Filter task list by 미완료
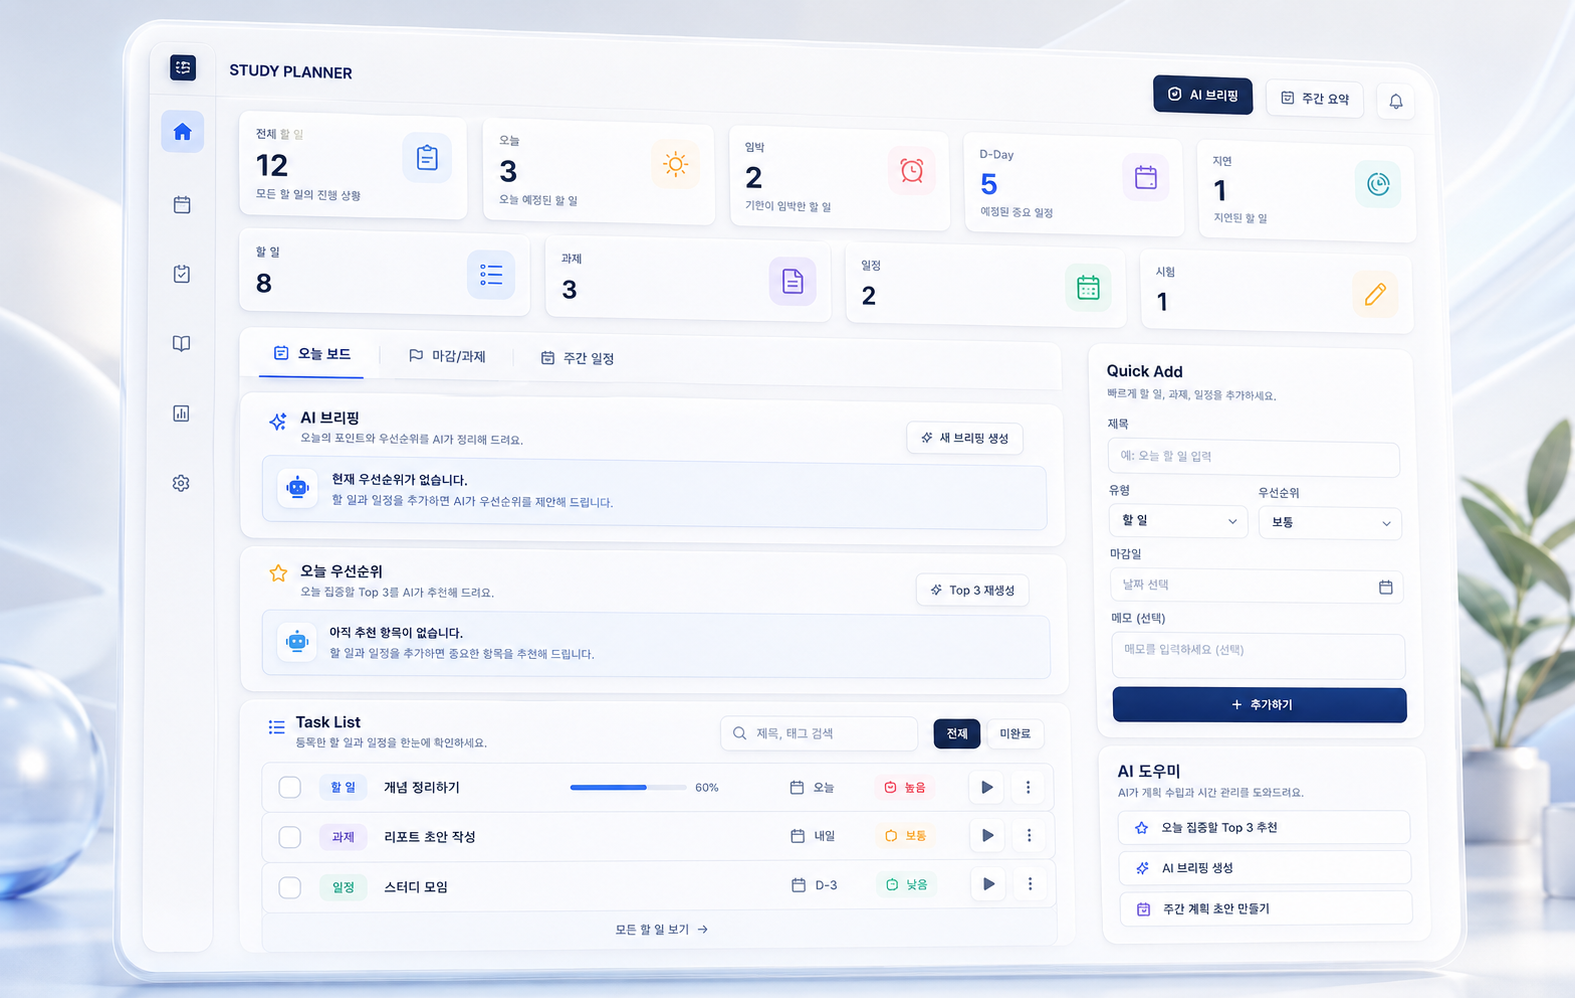Screen dimensions: 1575x998 coord(1015,734)
